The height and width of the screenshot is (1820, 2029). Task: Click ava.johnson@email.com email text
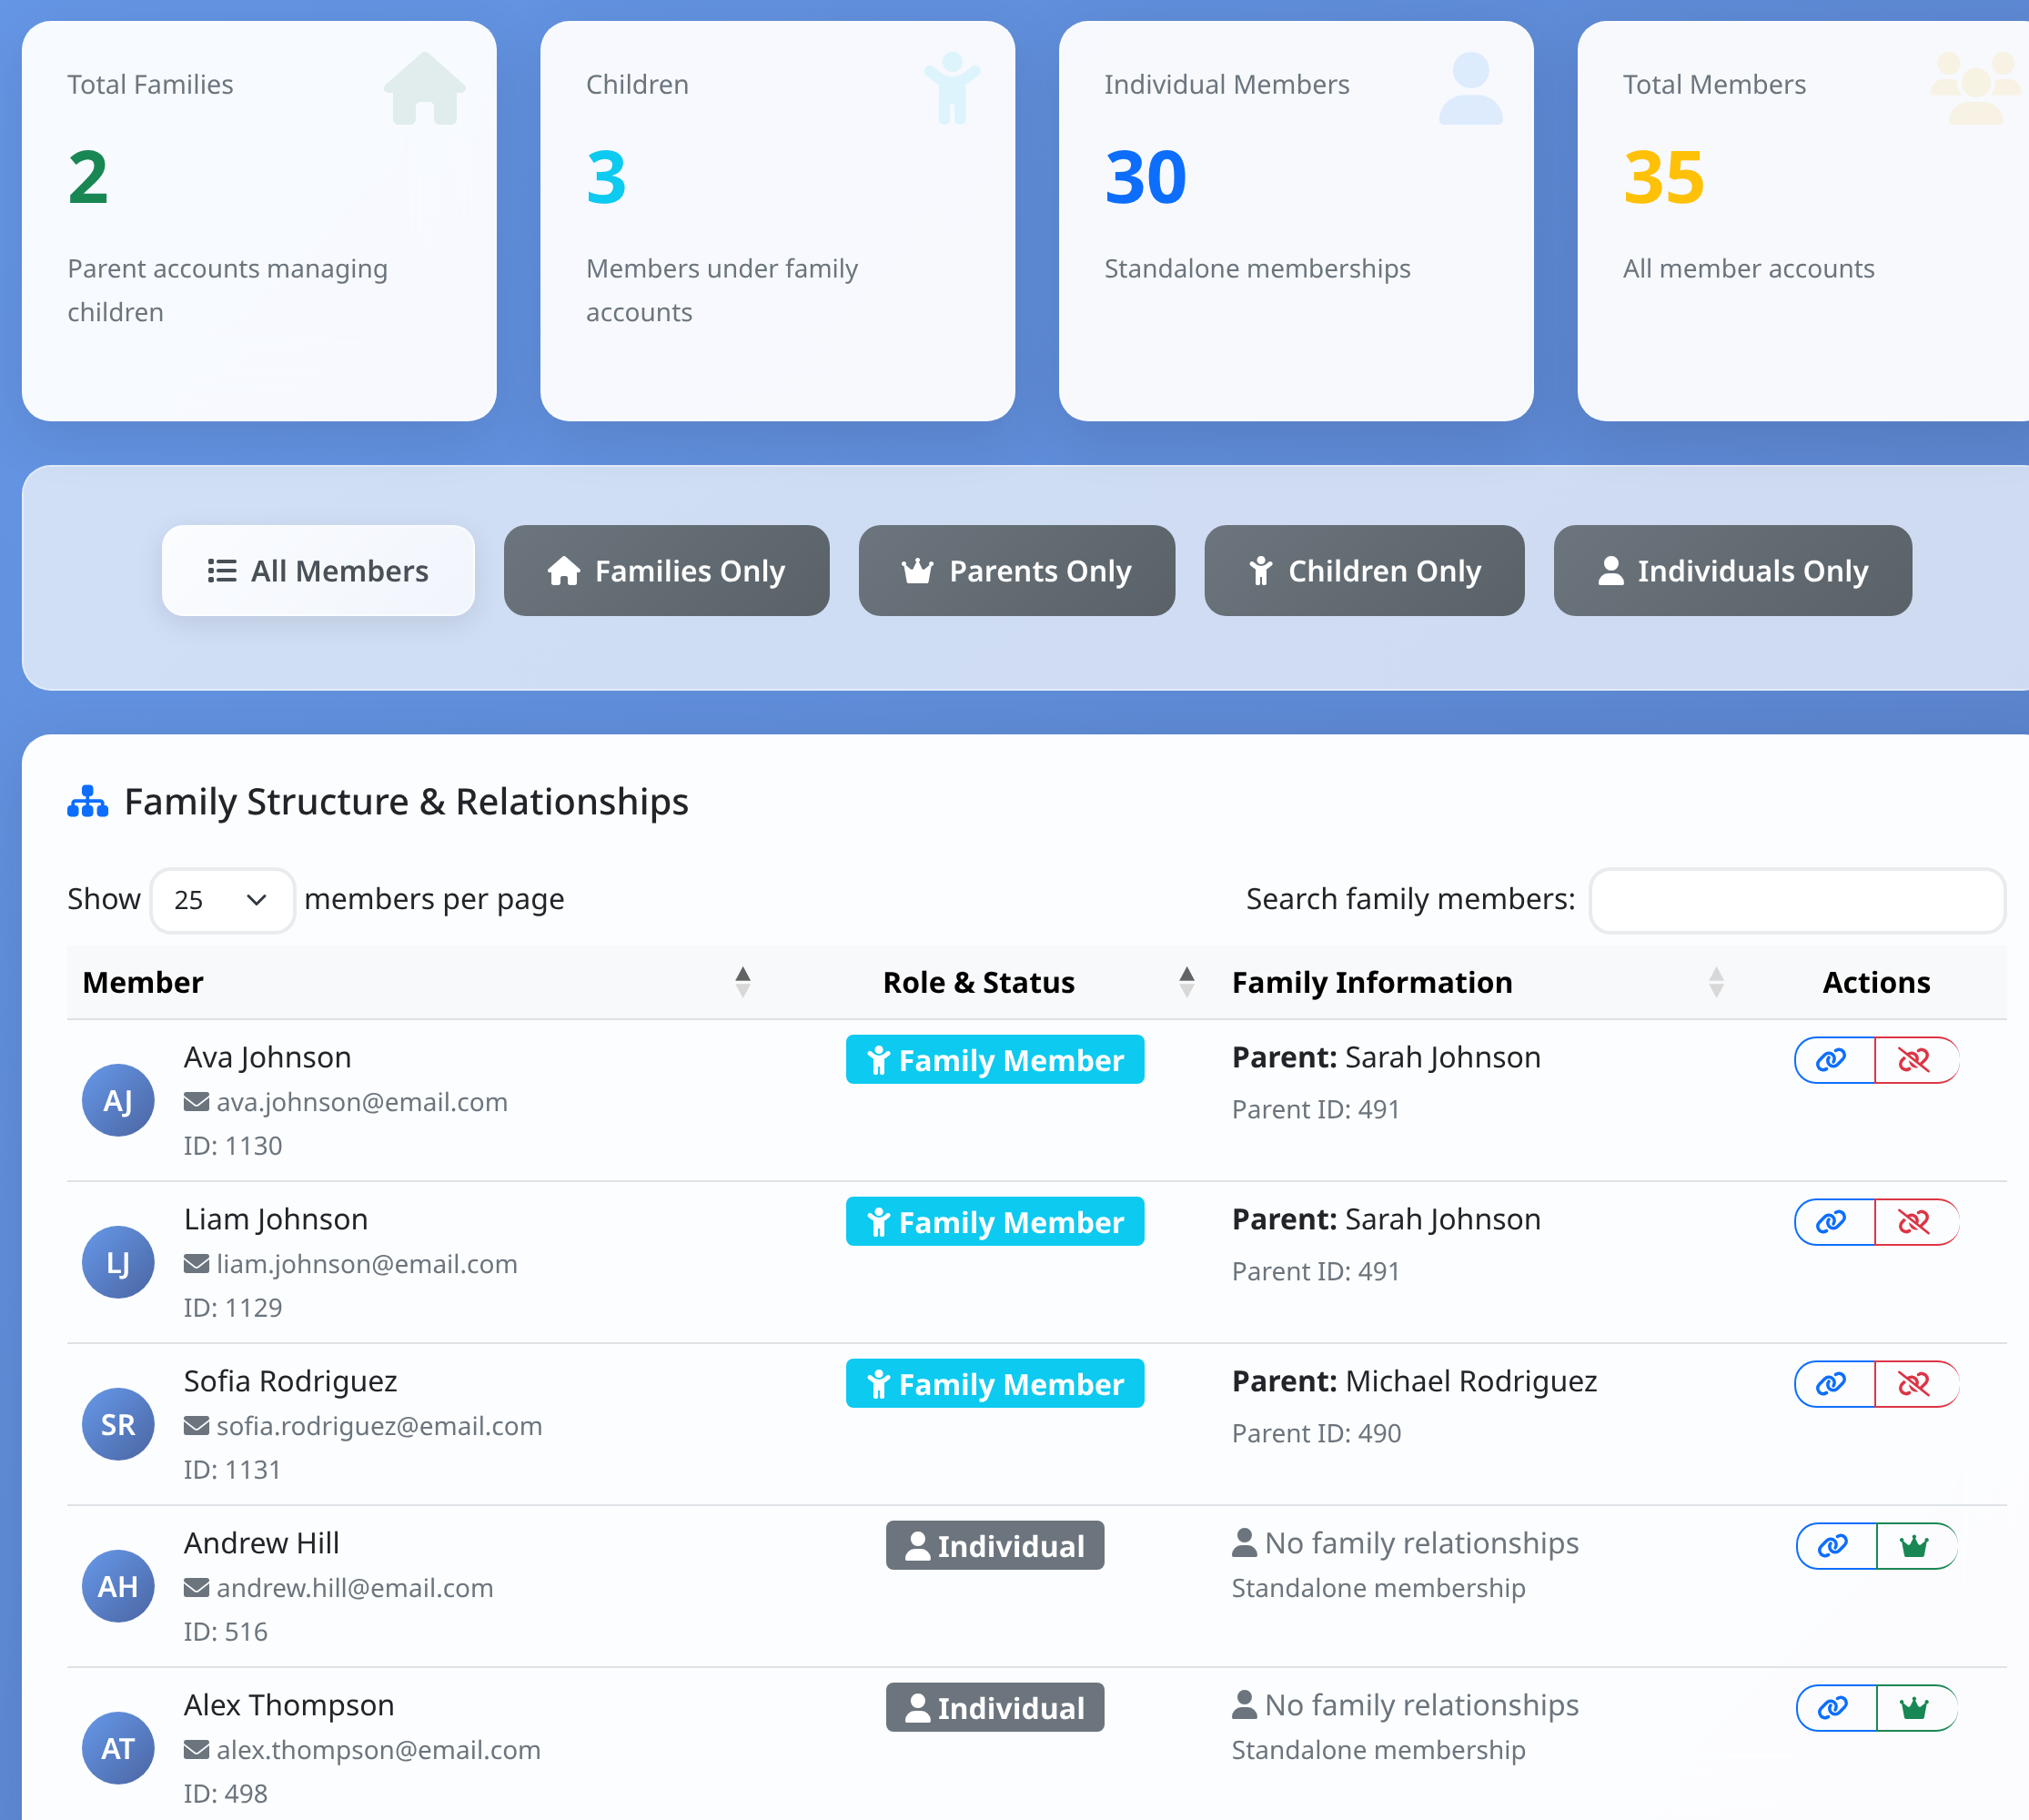pos(362,1102)
